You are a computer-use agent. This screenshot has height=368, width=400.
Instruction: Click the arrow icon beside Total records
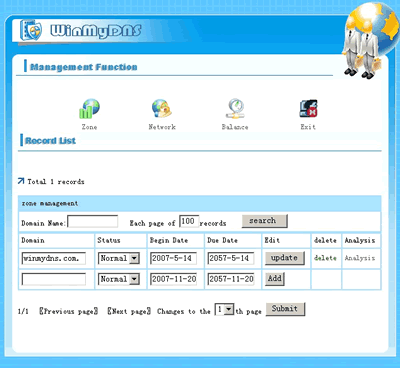tap(21, 181)
